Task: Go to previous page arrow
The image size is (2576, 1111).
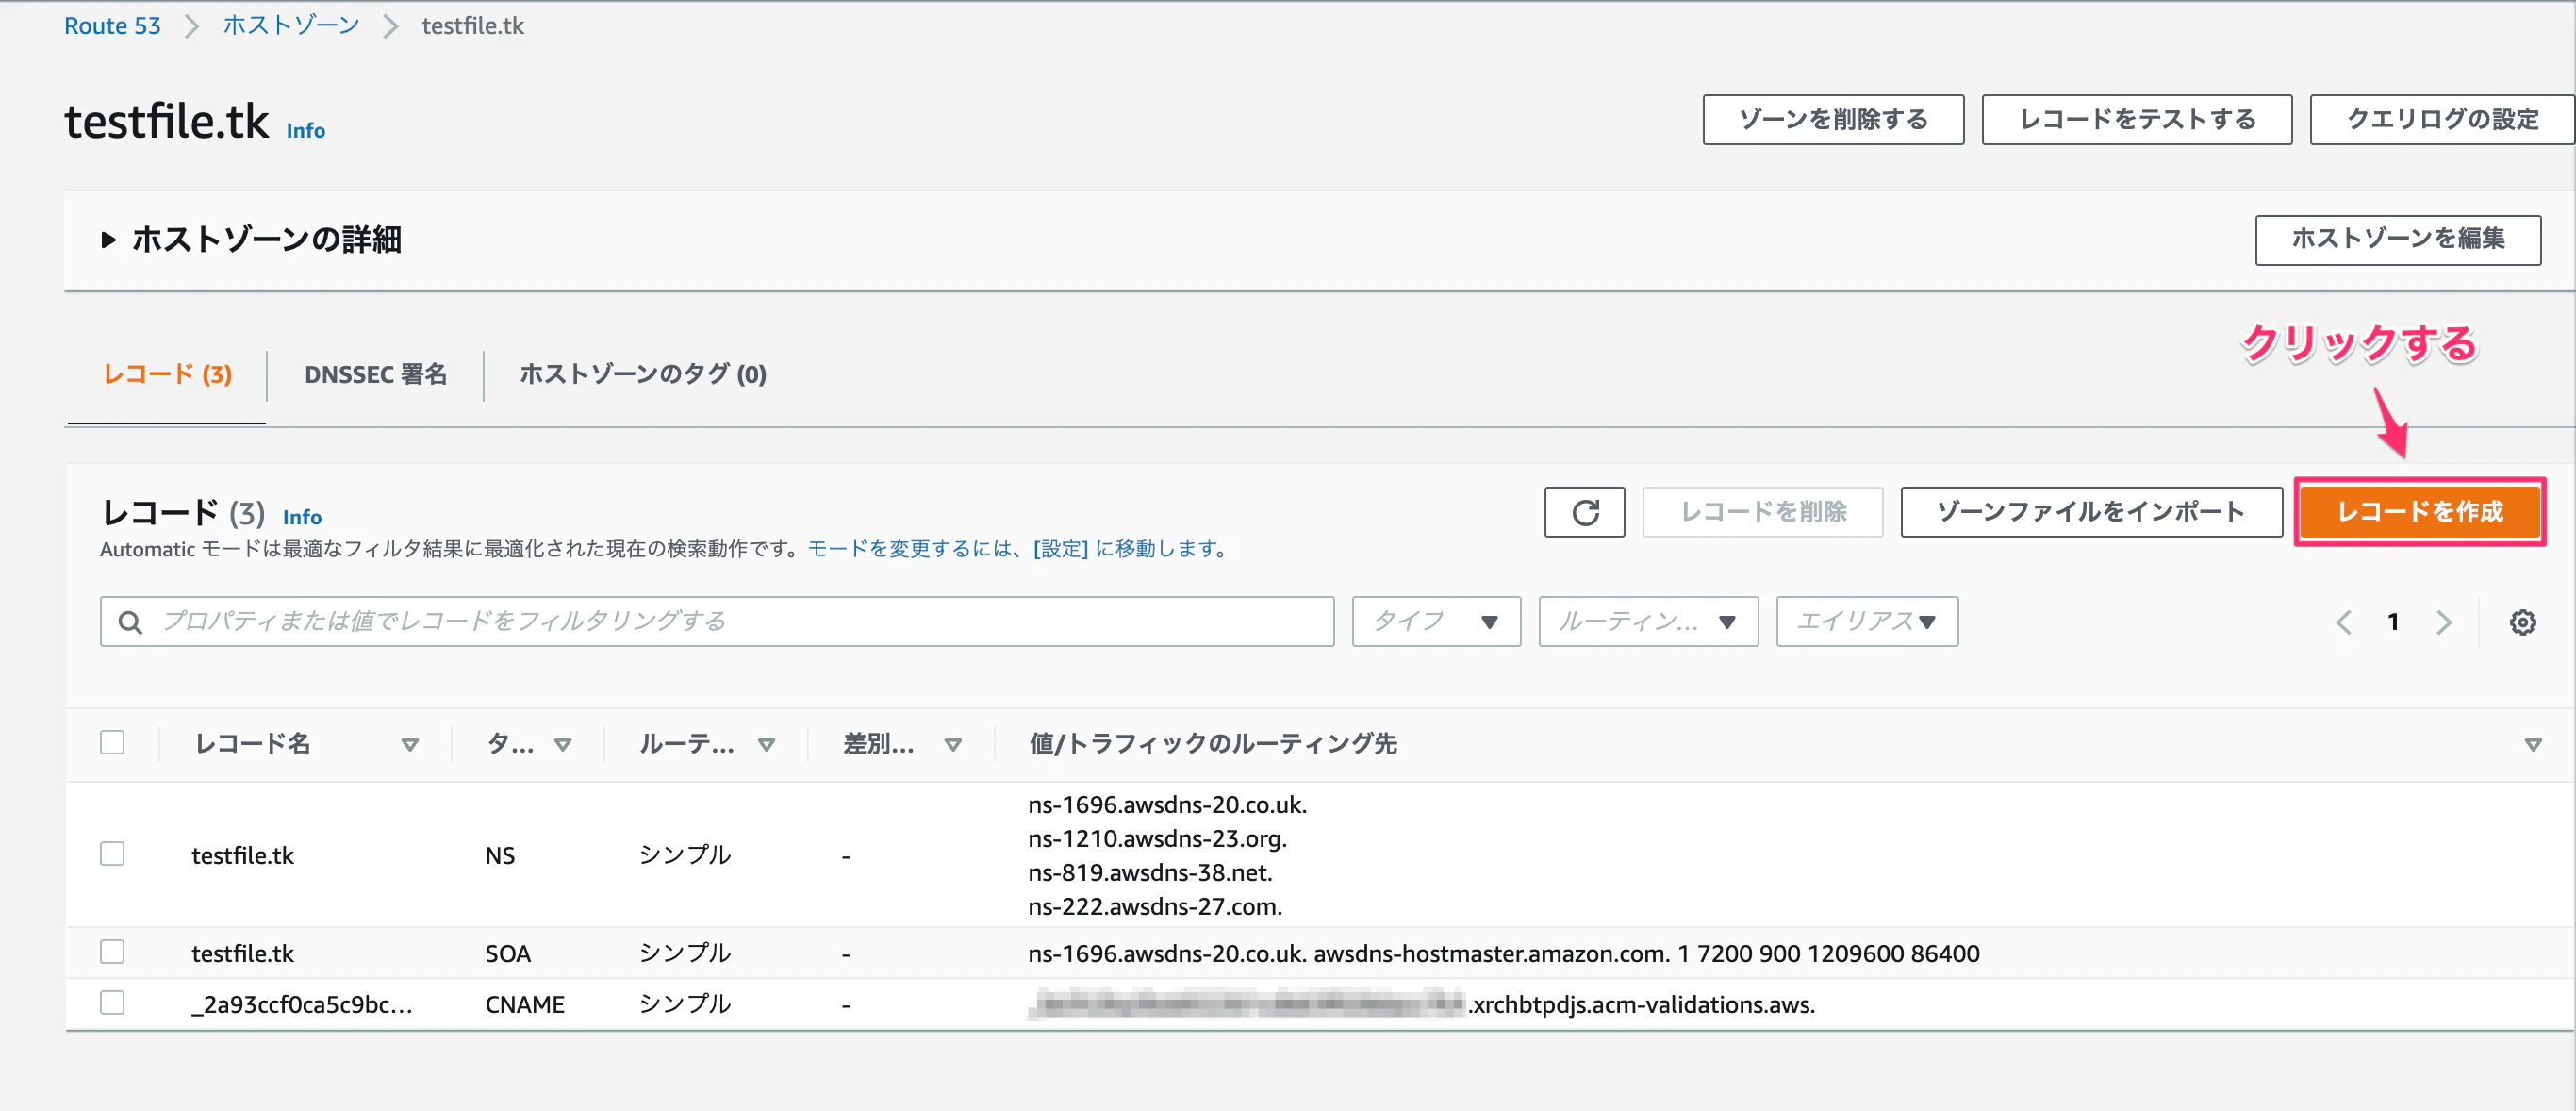Action: click(x=2343, y=622)
